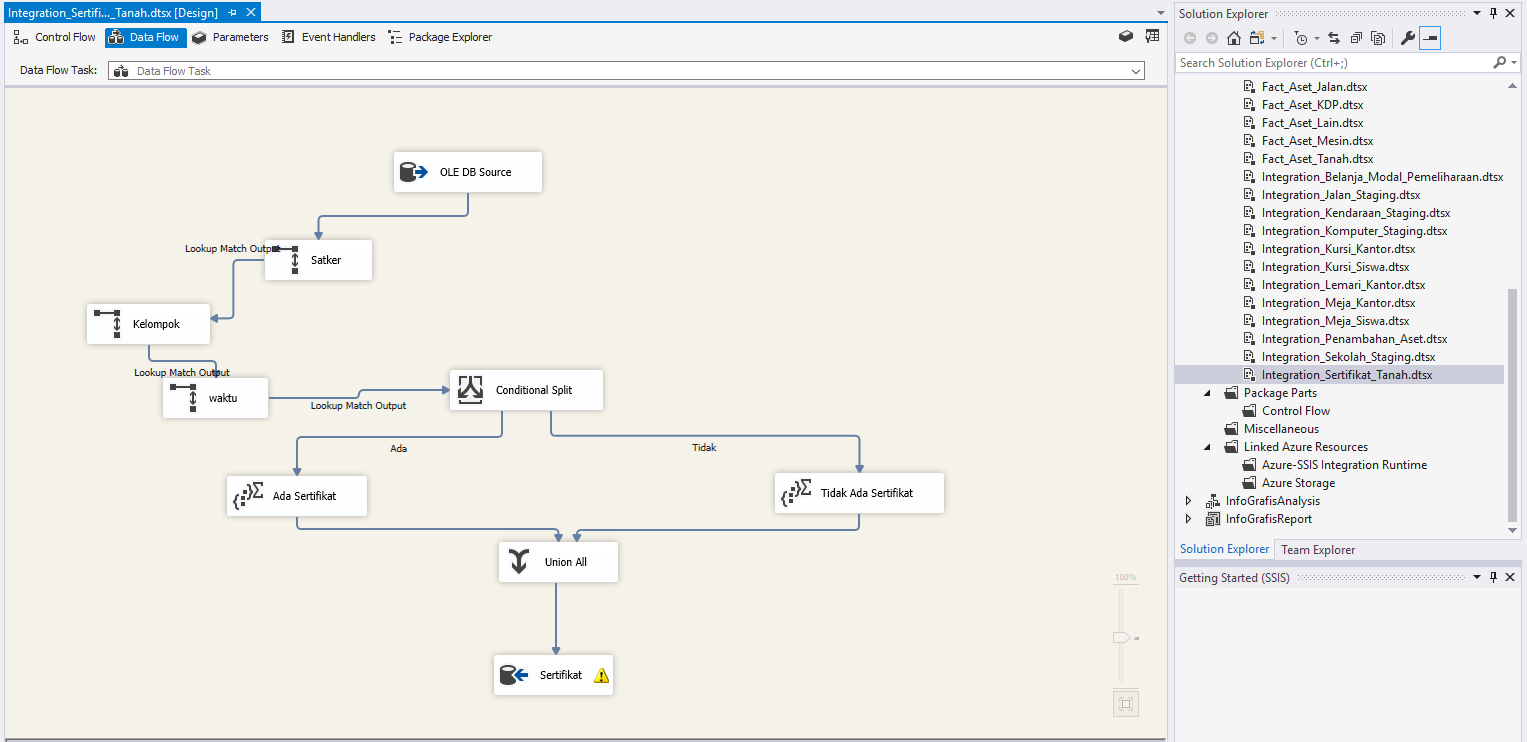Switch to the Package Explorer tab
The width and height of the screenshot is (1527, 742).
[440, 37]
